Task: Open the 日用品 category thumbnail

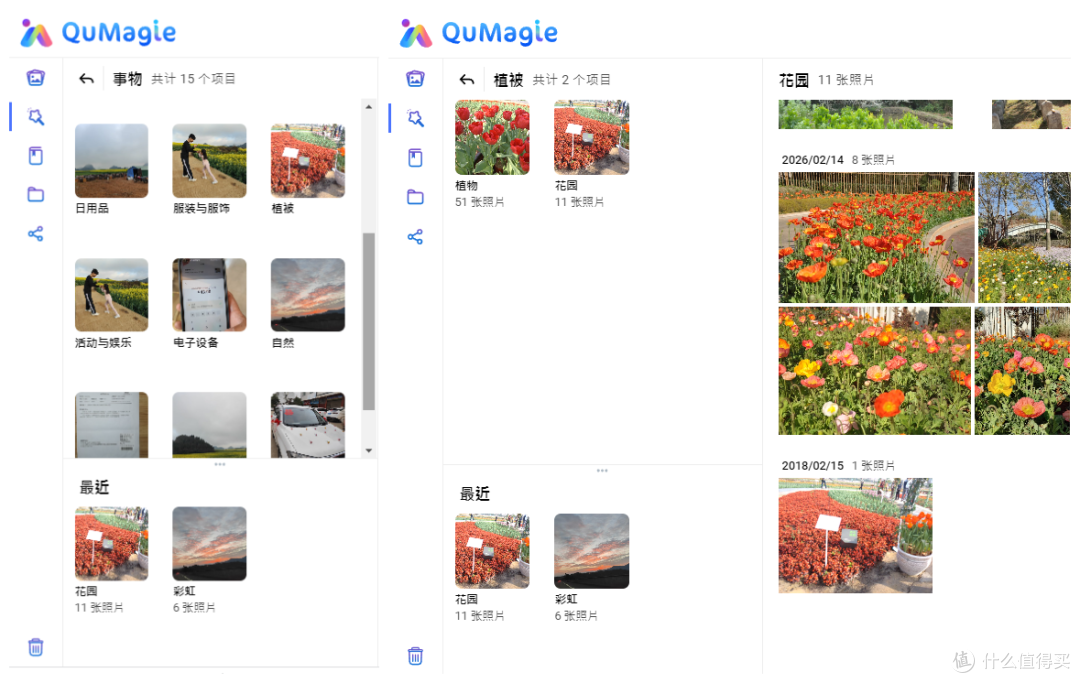Action: 111,160
